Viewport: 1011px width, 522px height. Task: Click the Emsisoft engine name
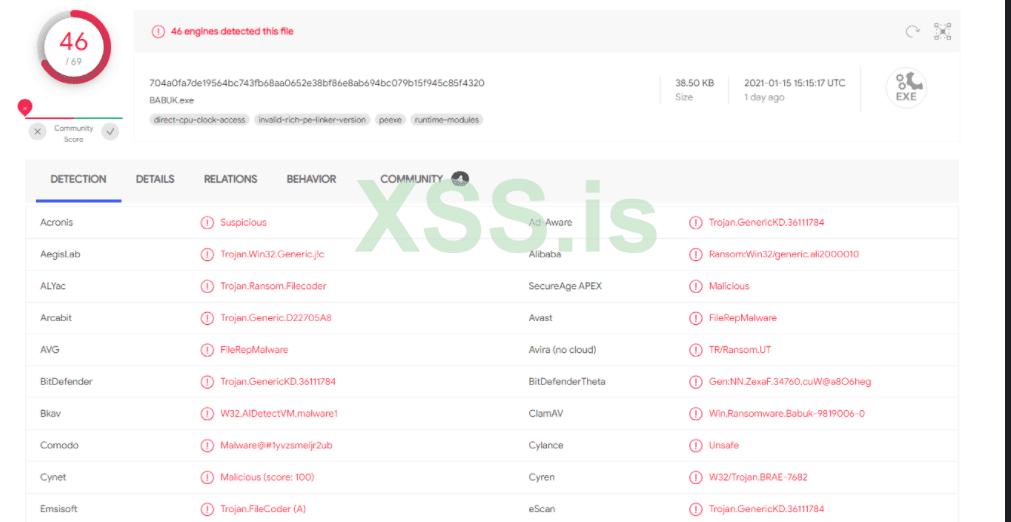pyautogui.click(x=59, y=509)
